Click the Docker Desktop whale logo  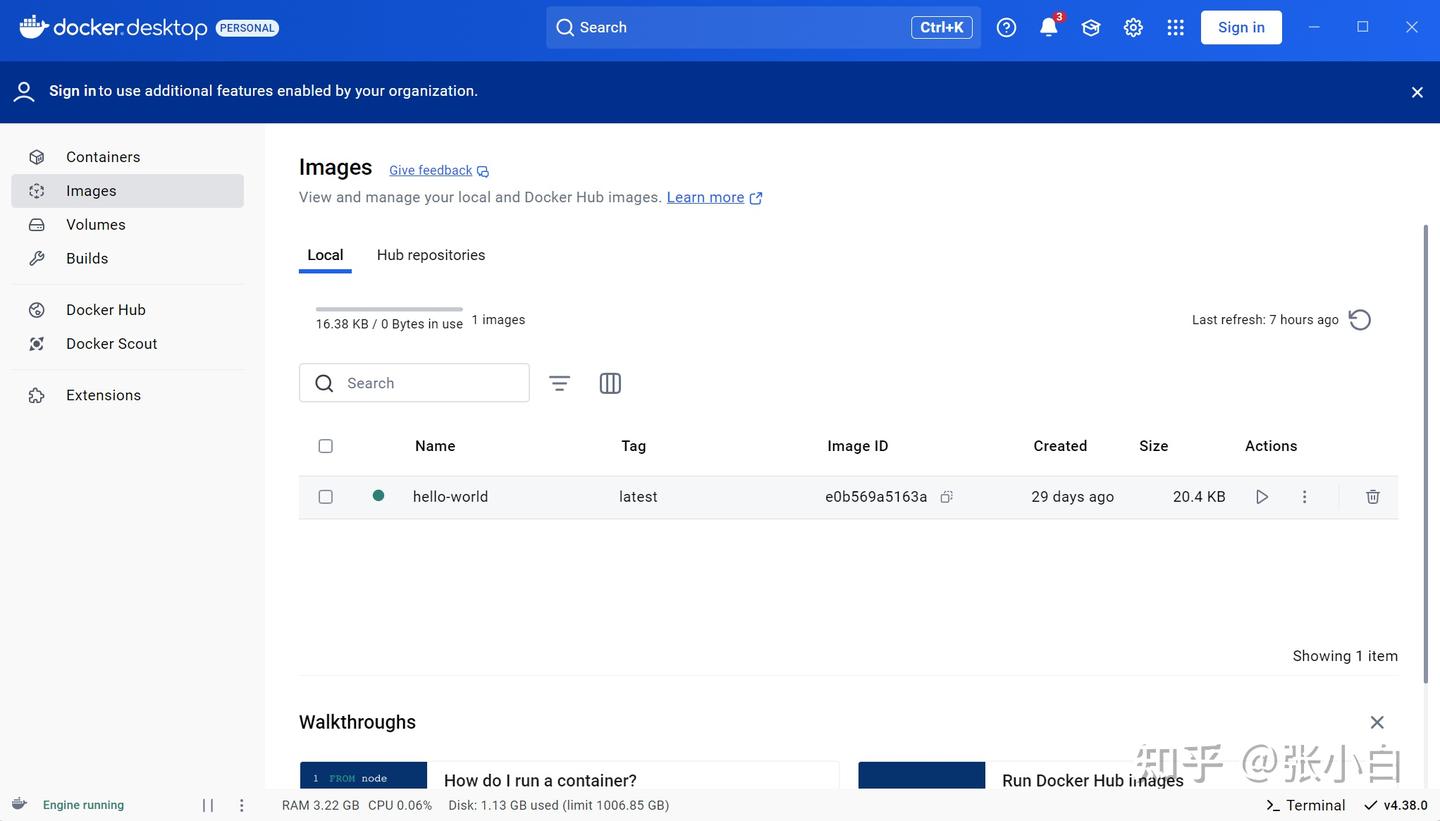[34, 27]
